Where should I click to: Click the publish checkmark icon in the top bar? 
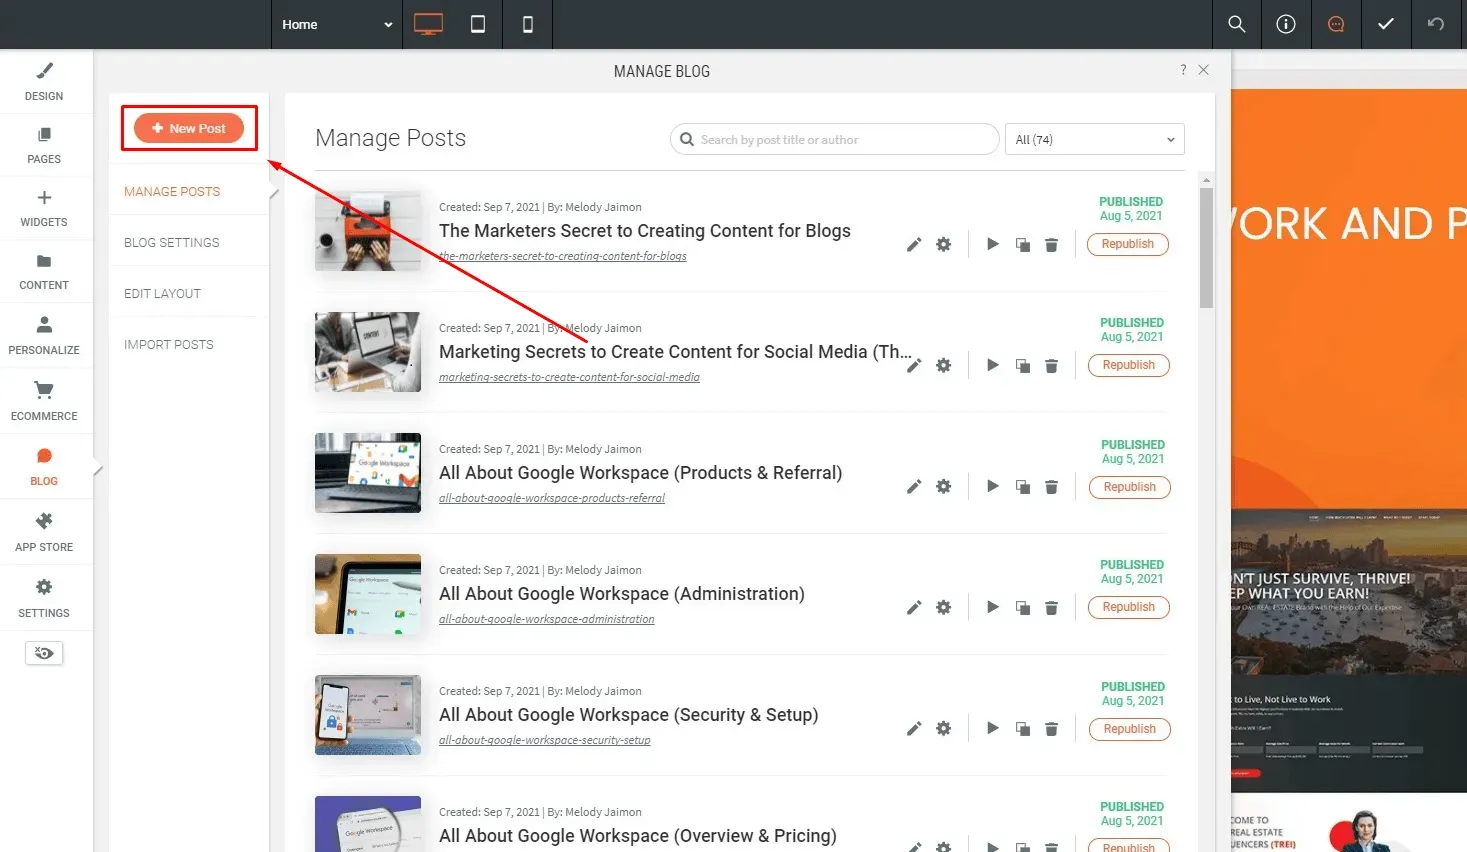coord(1386,24)
